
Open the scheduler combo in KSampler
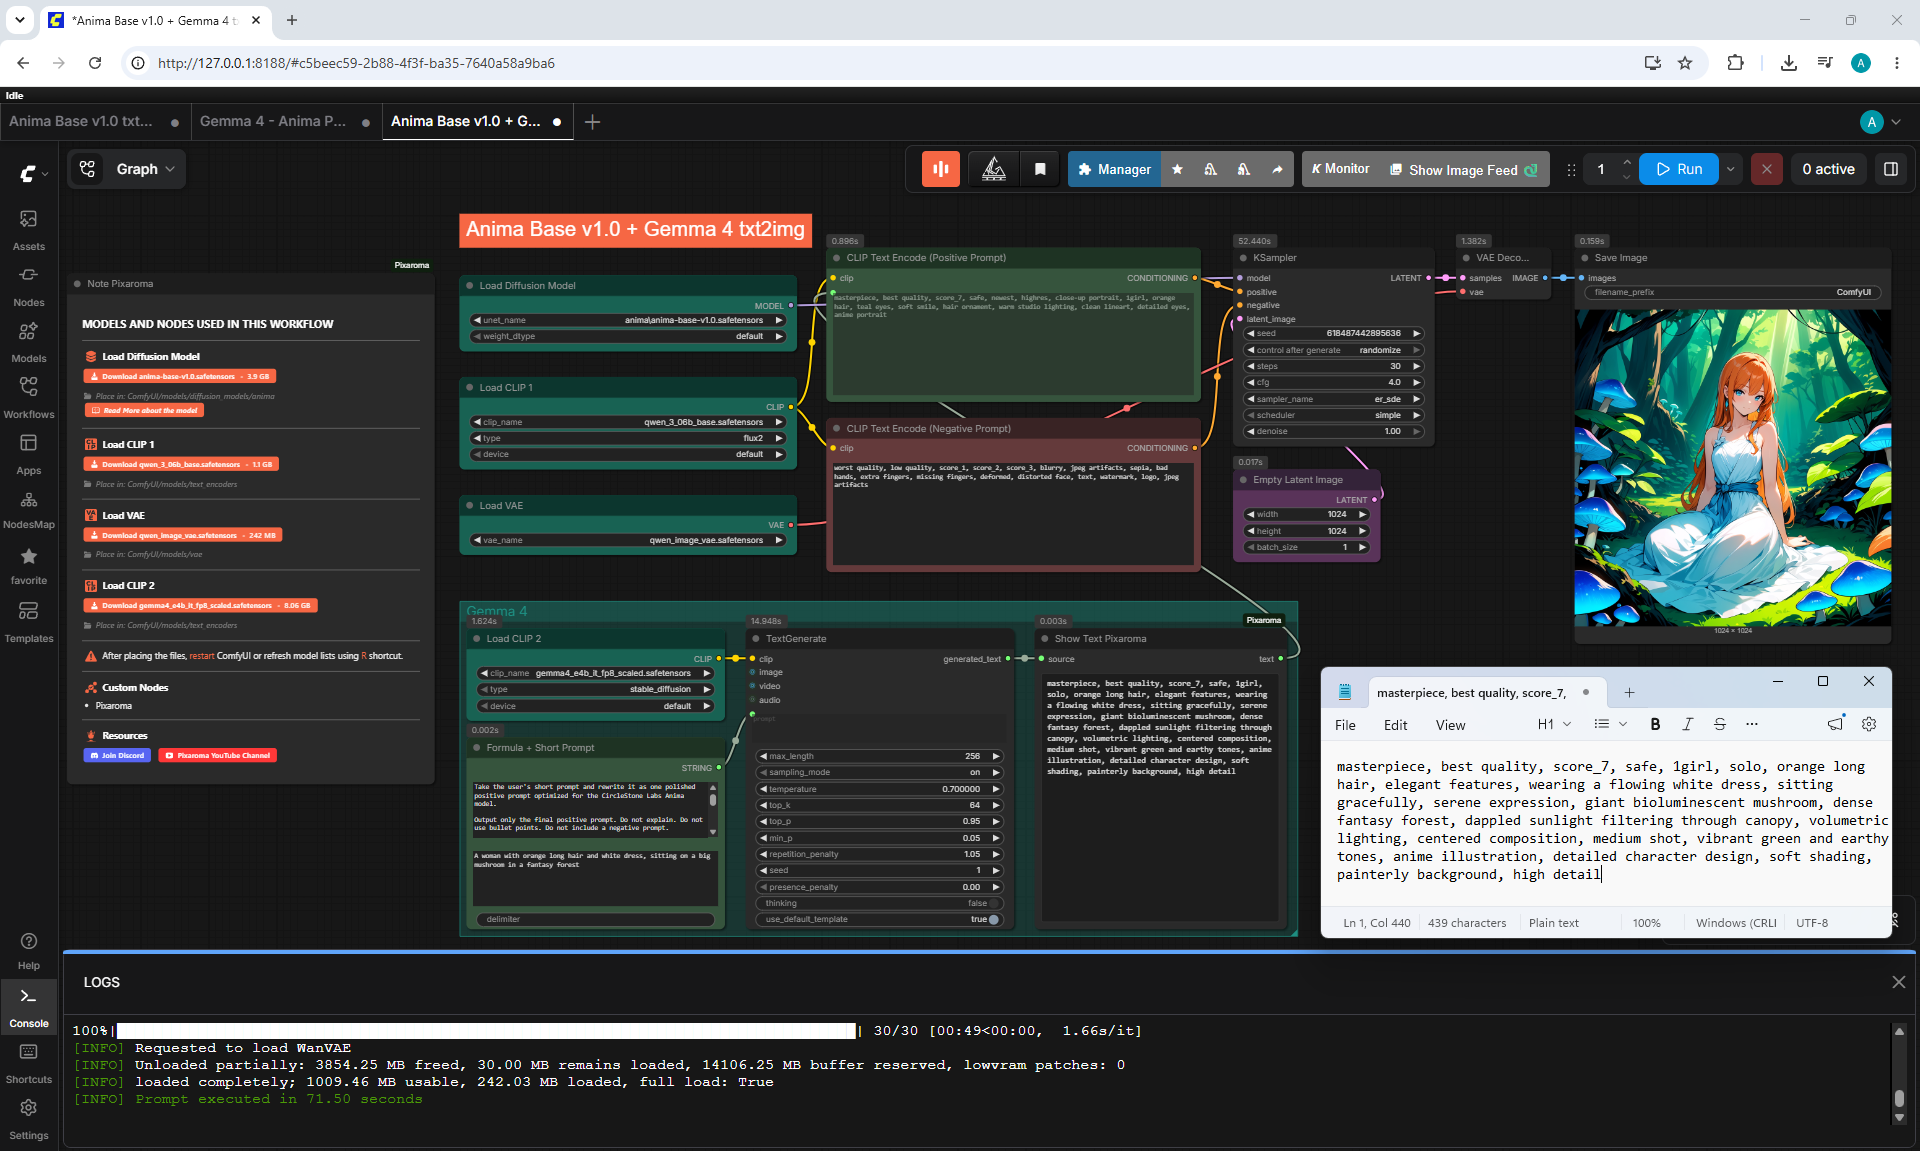click(1332, 415)
